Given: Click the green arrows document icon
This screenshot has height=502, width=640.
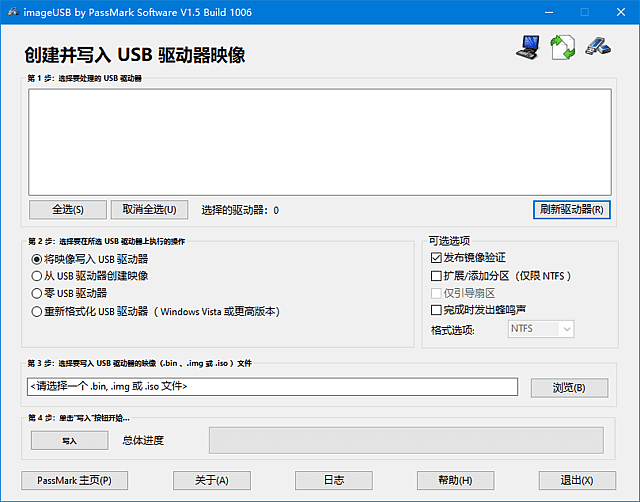Looking at the screenshot, I should pos(563,46).
